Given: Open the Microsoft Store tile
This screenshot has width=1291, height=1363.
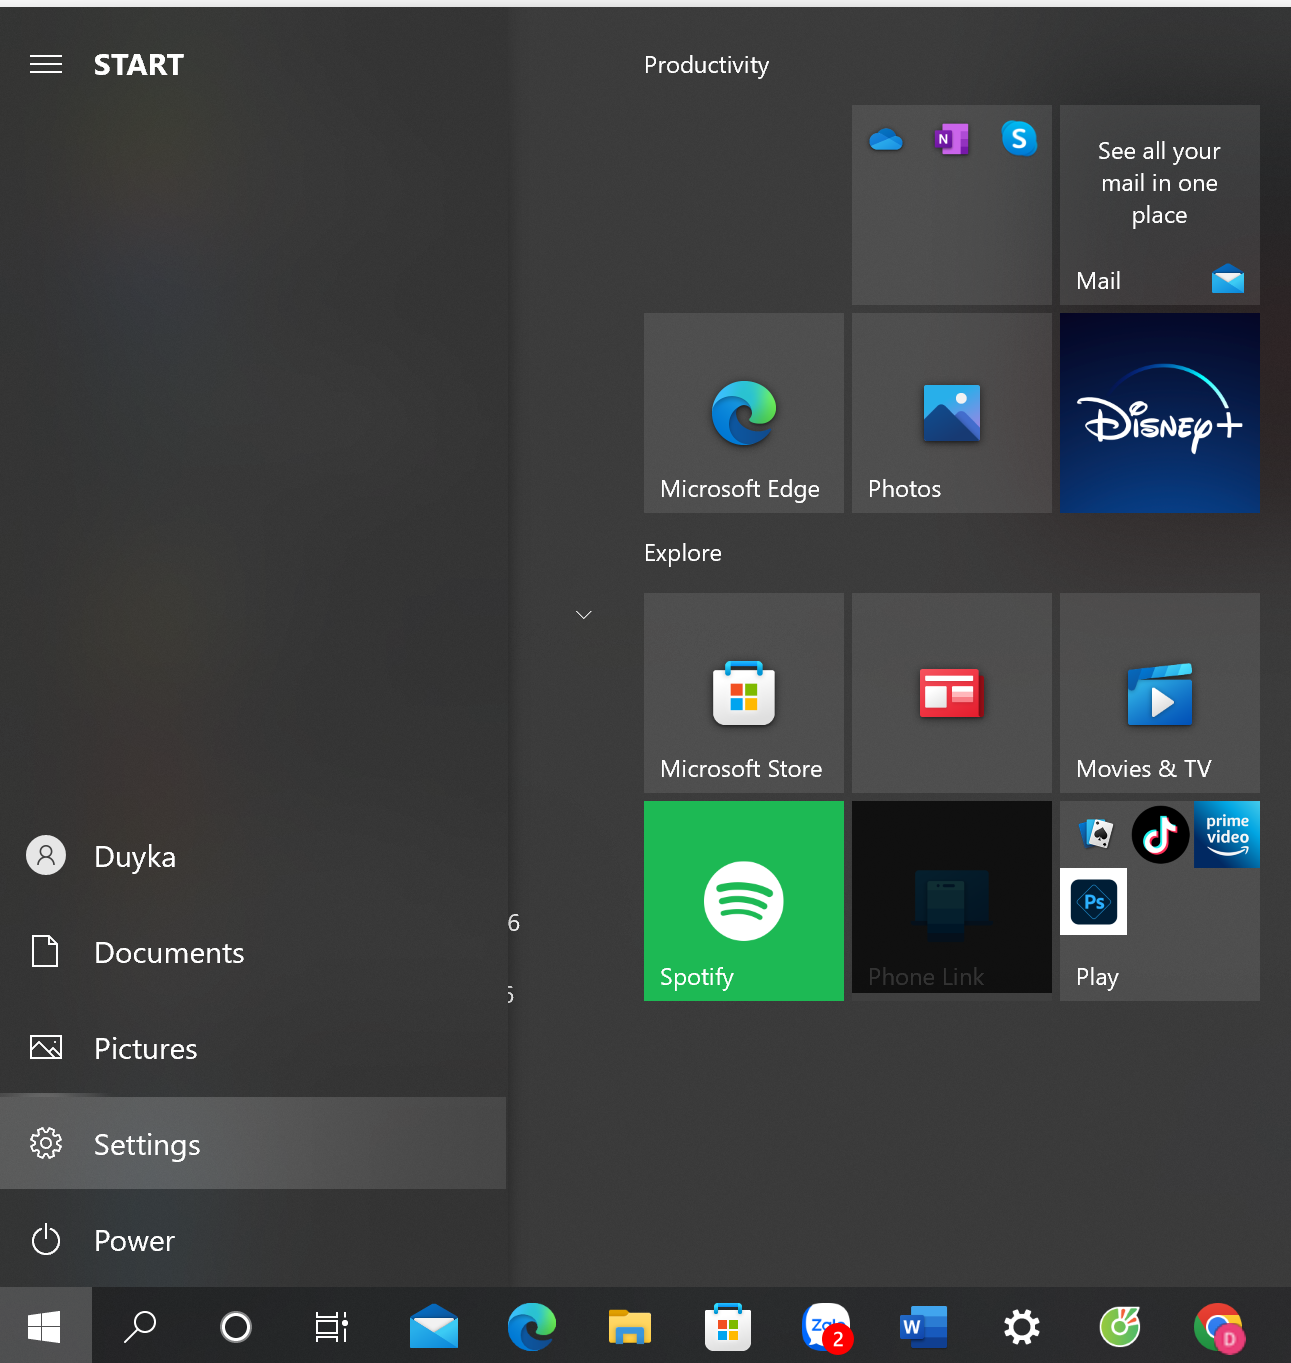Looking at the screenshot, I should [744, 693].
